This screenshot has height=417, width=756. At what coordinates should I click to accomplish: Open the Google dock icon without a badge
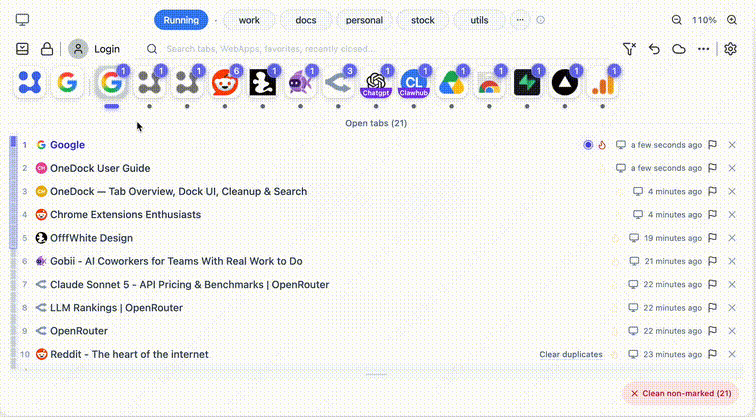coord(68,83)
